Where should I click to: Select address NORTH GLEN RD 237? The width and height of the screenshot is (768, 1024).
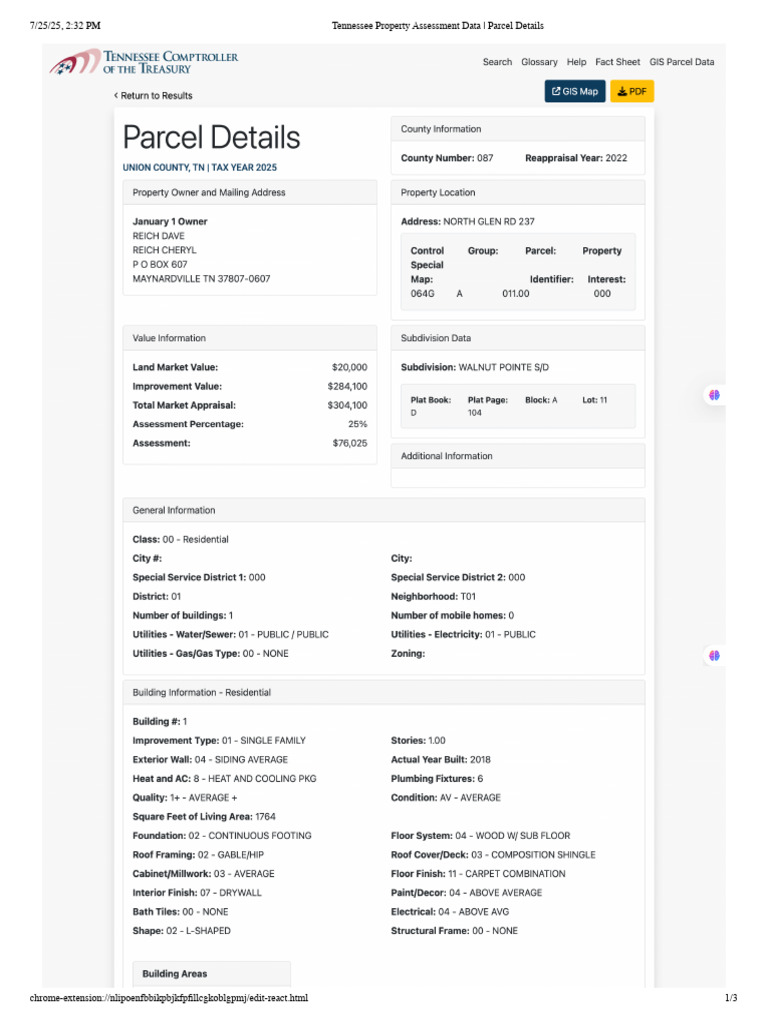point(488,221)
